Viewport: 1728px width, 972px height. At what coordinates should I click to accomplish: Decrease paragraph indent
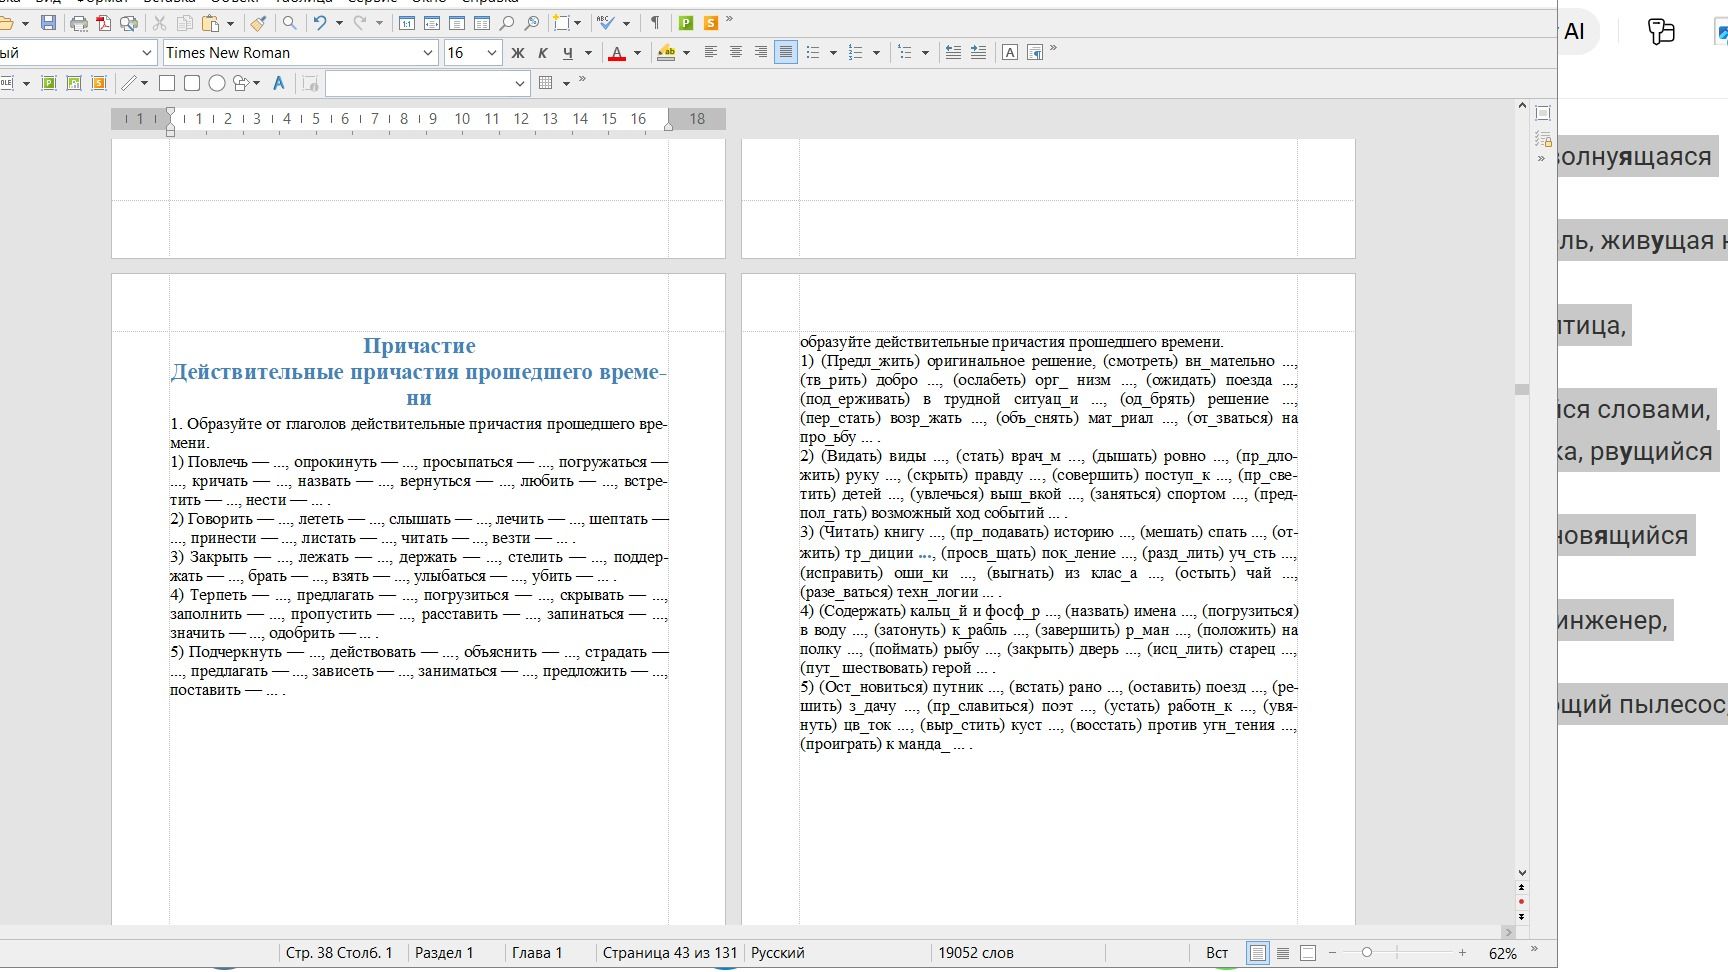tap(953, 53)
